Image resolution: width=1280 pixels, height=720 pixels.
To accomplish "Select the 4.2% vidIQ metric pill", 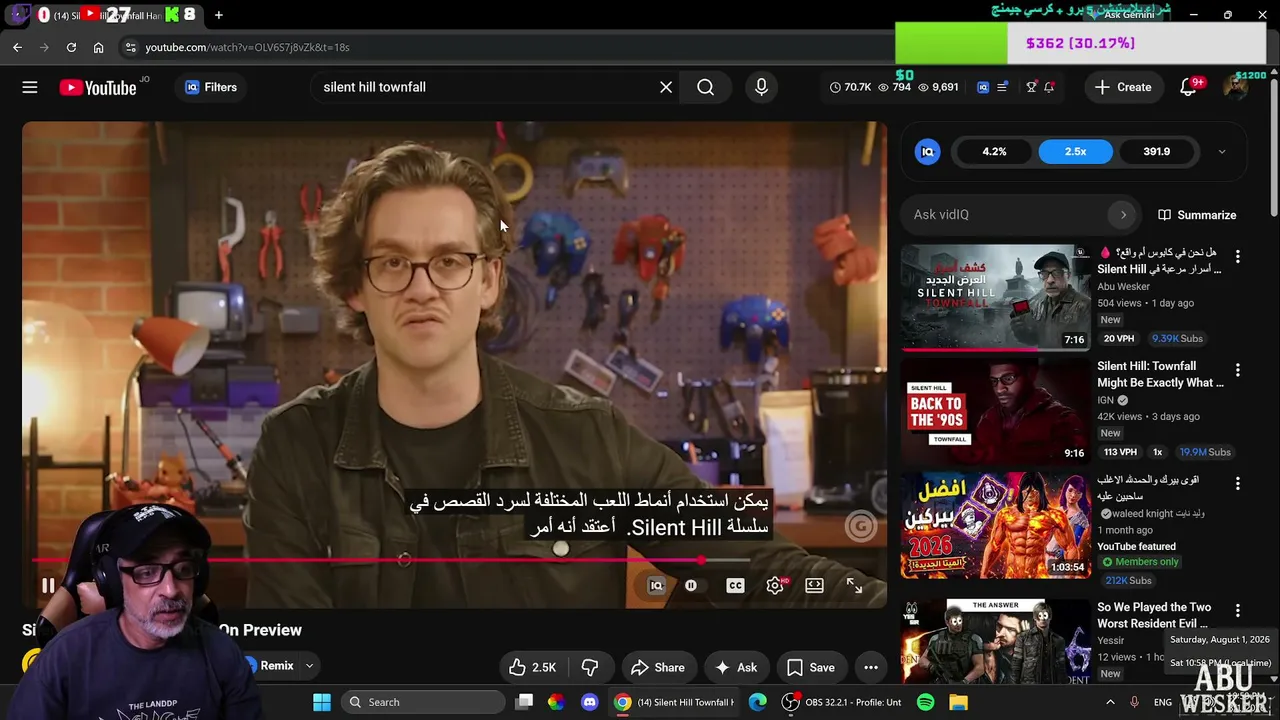I will pyautogui.click(x=994, y=152).
